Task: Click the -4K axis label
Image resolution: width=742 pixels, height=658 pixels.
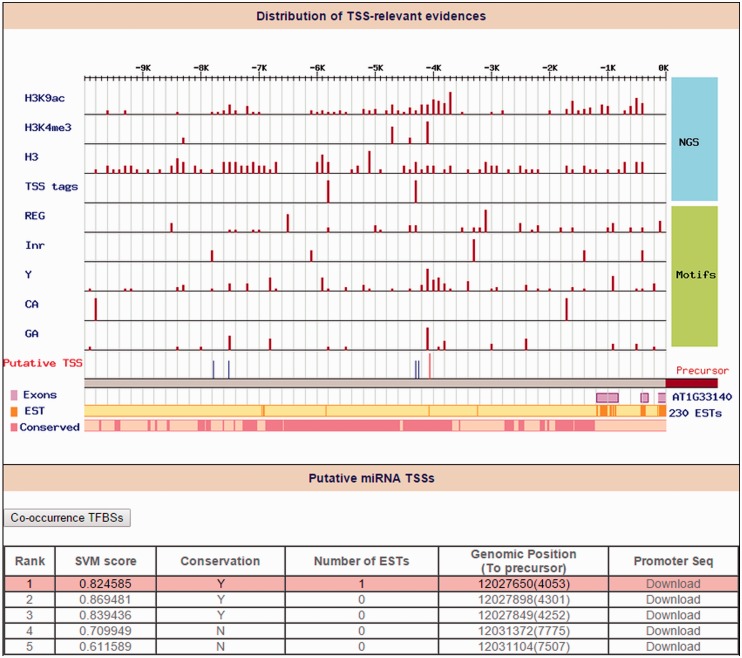Action: 433,68
